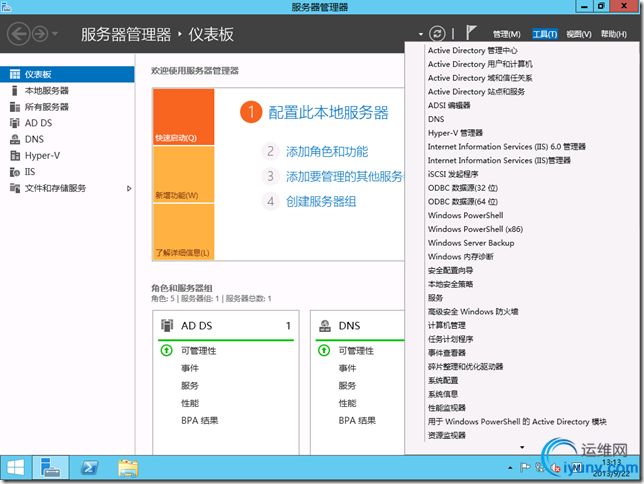This screenshot has height=484, width=644.
Task: Show hidden tray icons arrow
Action: click(510, 468)
